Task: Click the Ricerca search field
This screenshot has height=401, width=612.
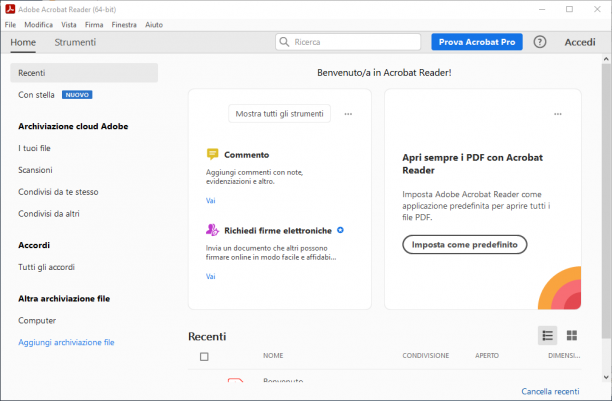Action: click(348, 42)
